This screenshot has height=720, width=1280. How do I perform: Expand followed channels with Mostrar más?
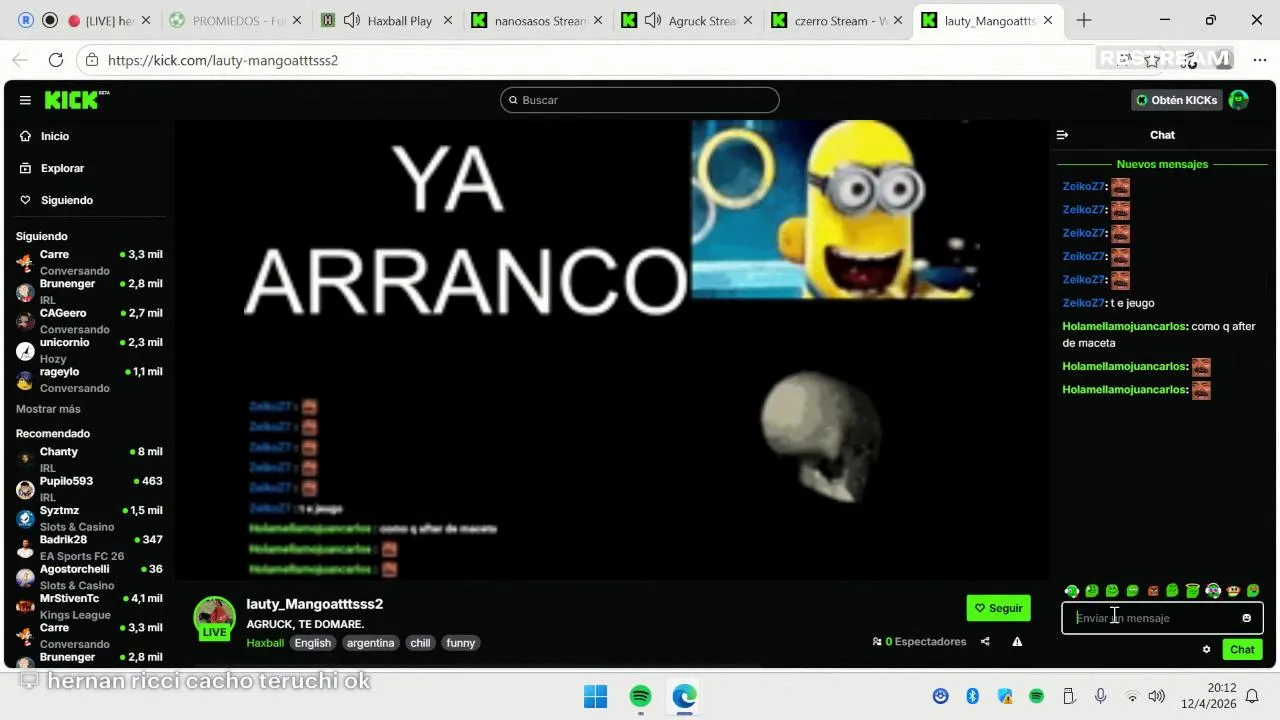tap(48, 409)
